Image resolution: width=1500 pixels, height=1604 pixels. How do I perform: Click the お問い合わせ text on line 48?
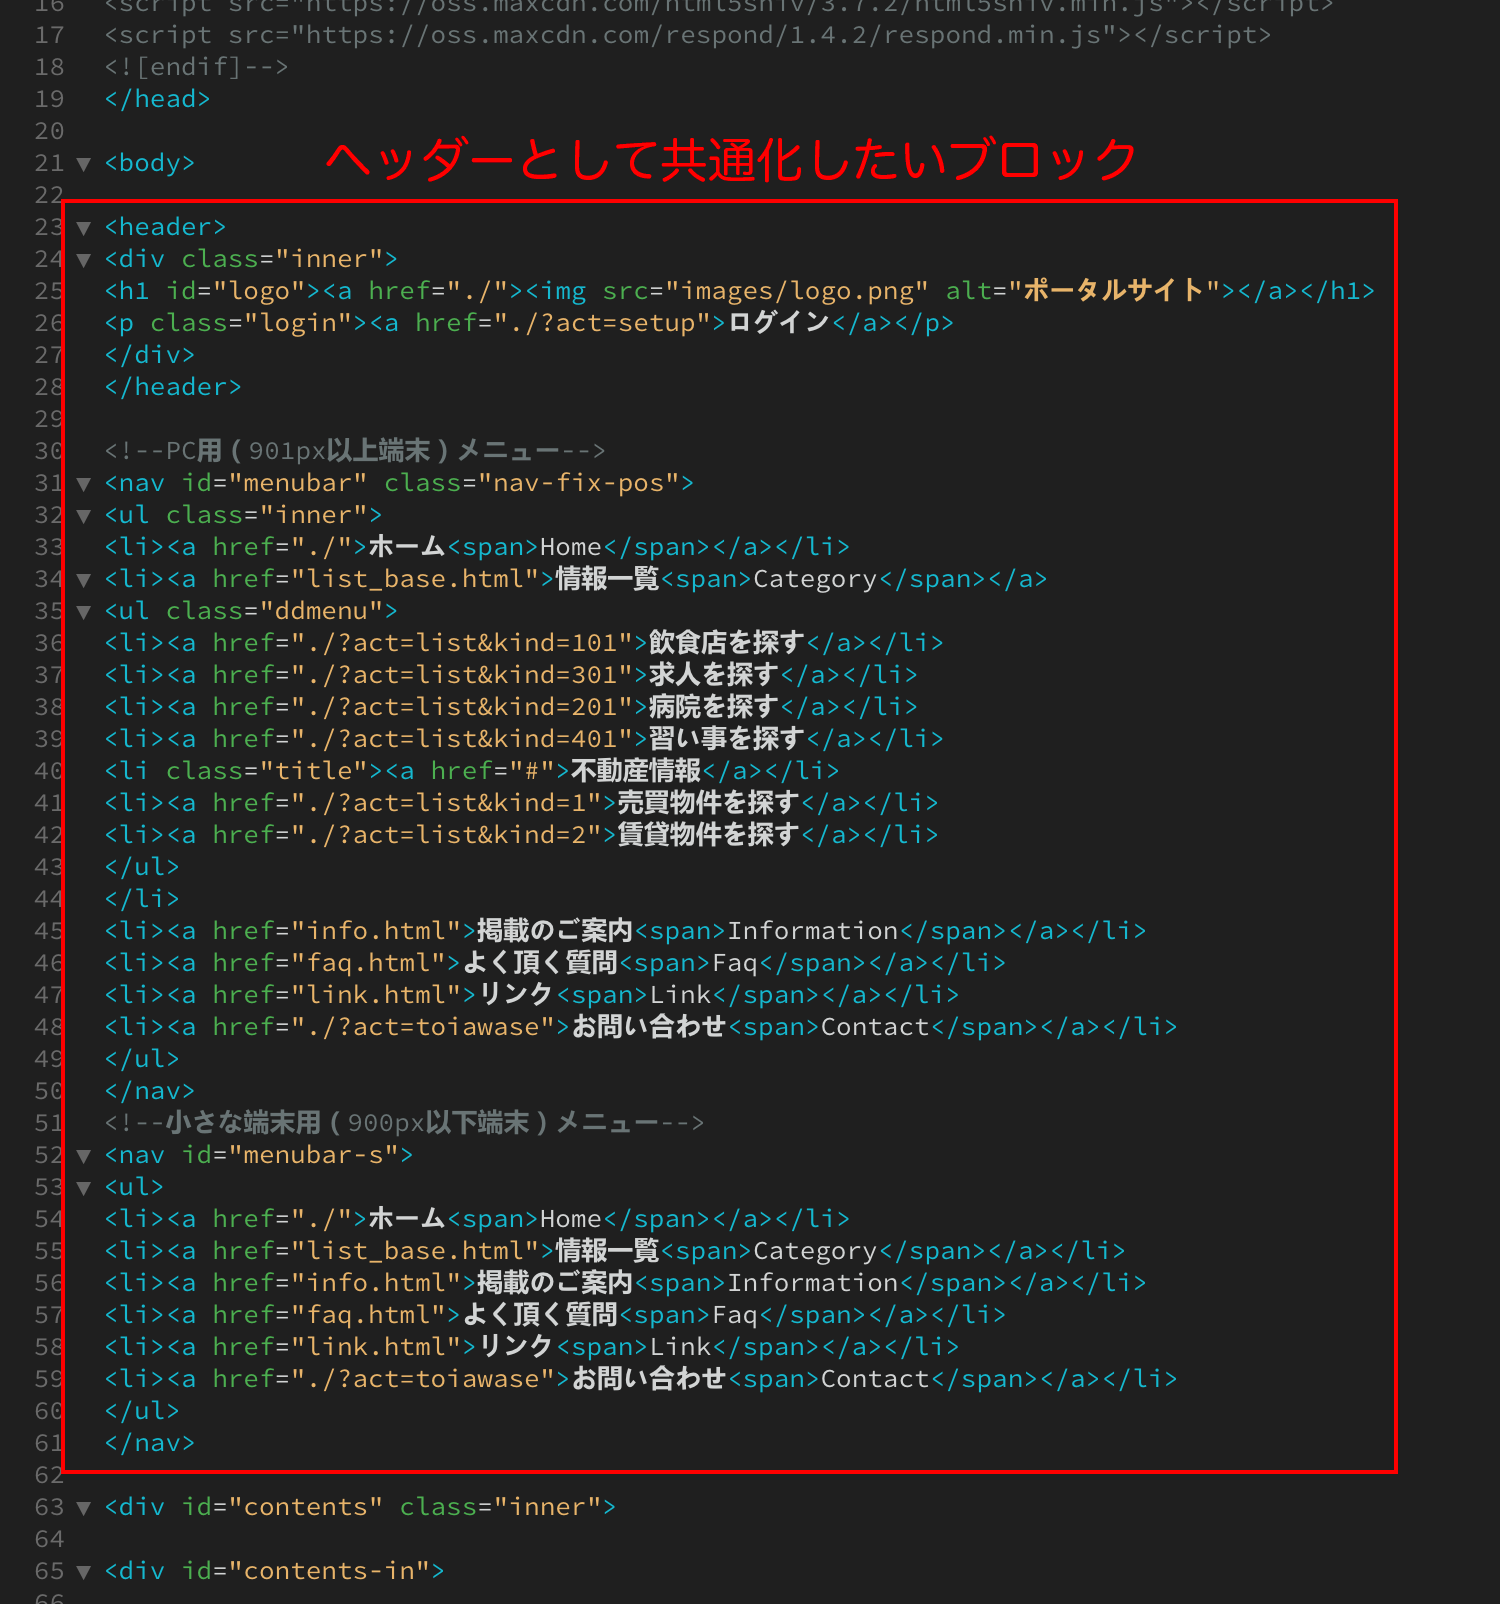click(648, 1027)
